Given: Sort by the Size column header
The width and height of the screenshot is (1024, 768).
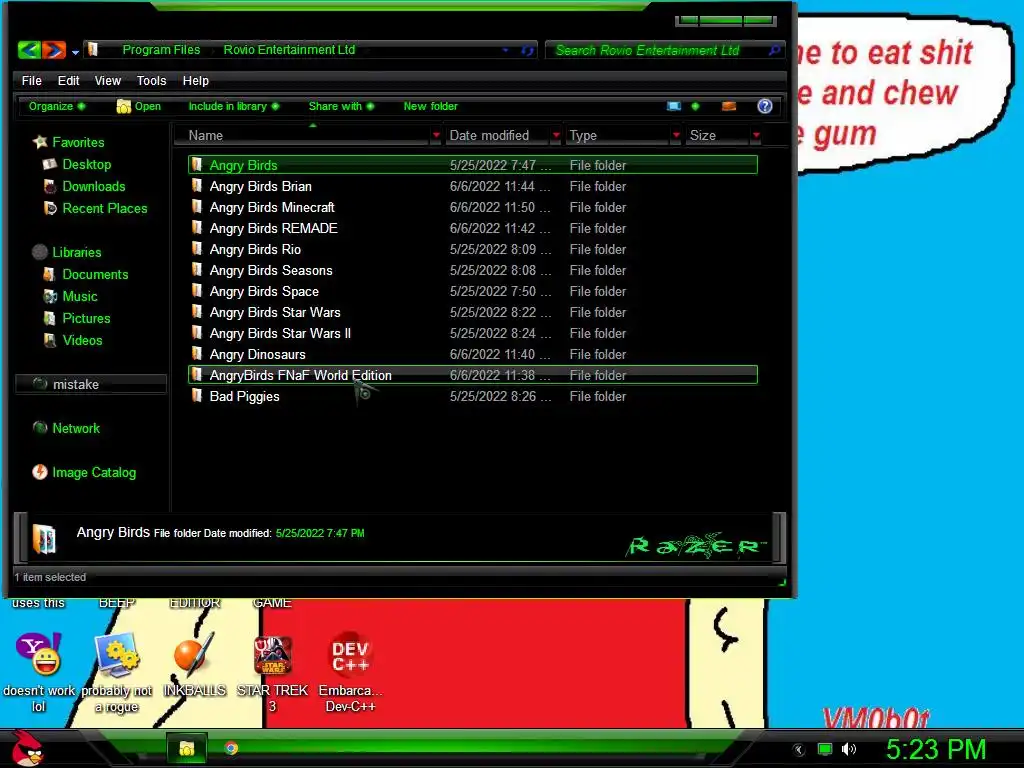Looking at the screenshot, I should pyautogui.click(x=717, y=135).
